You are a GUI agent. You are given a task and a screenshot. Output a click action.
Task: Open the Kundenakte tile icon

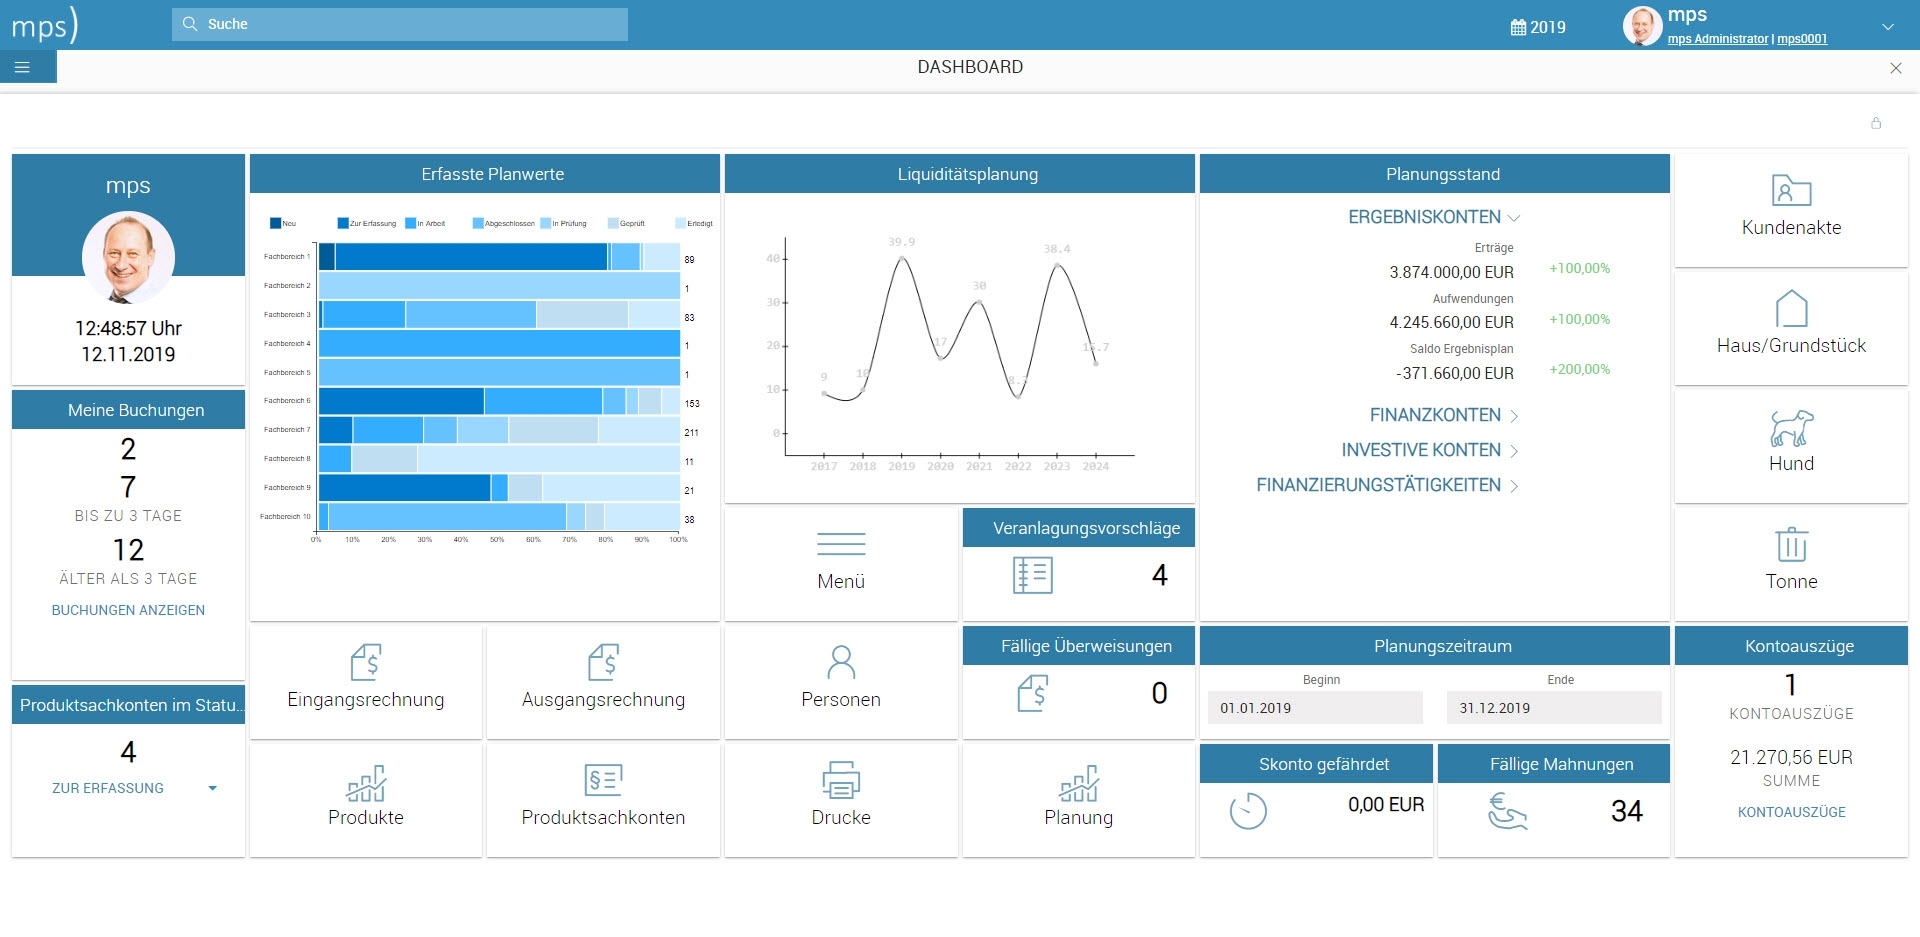point(1791,190)
